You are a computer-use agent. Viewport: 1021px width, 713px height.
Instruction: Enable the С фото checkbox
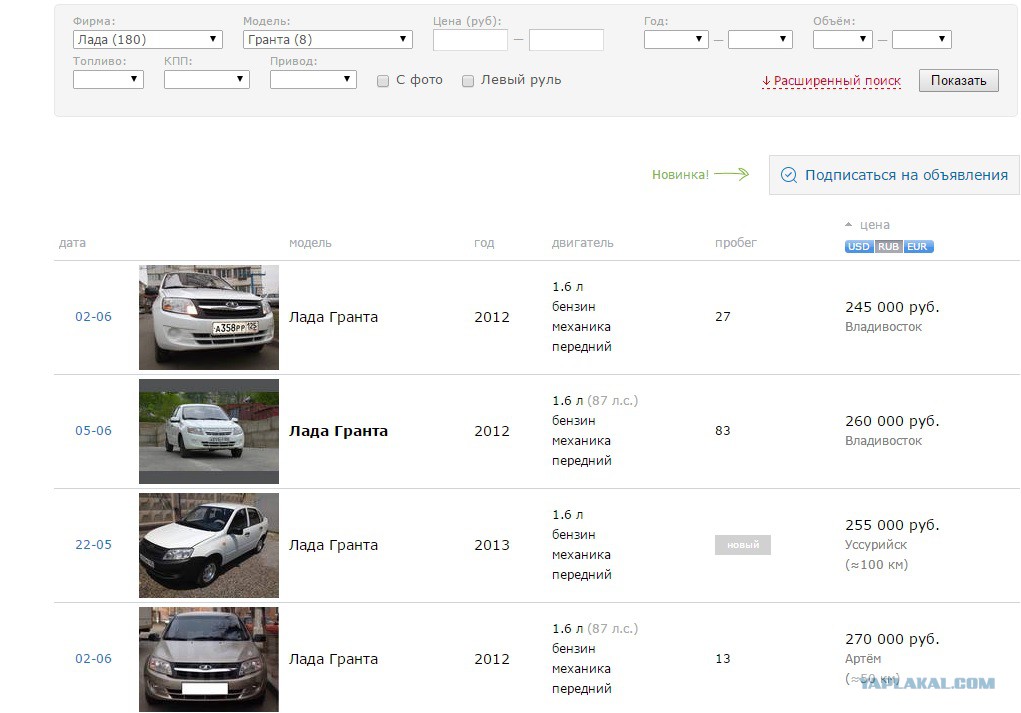(x=383, y=81)
